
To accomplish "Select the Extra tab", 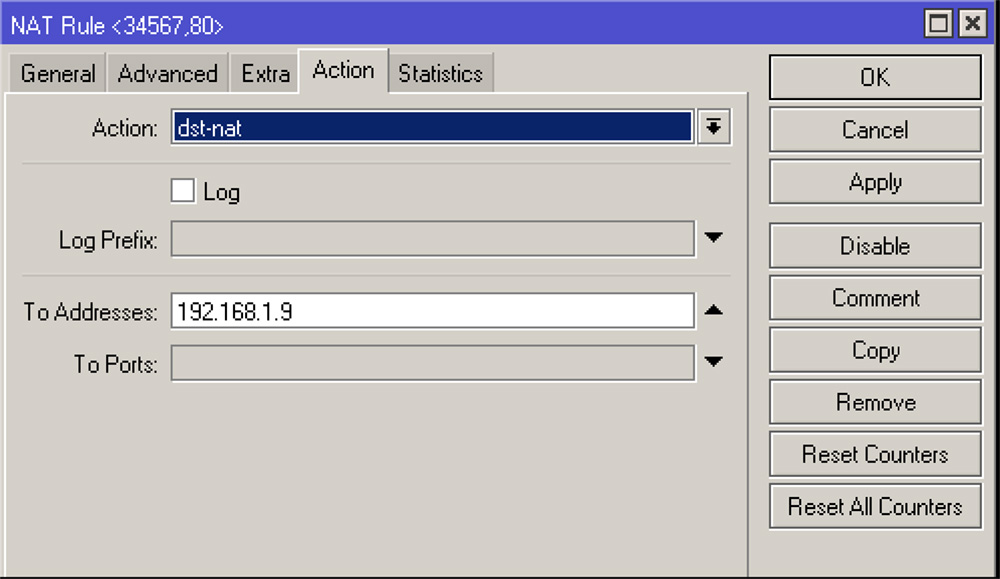I will click(x=265, y=74).
